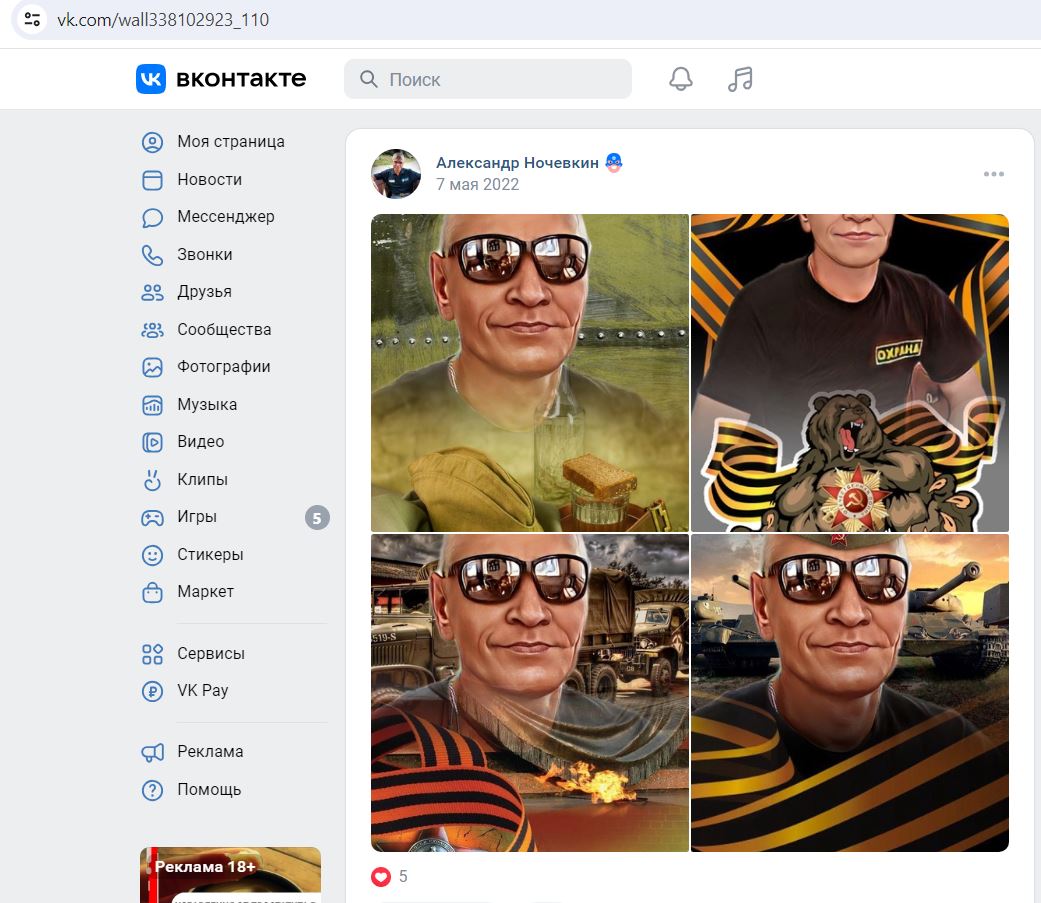Click the Стикеры smiley icon
This screenshot has height=903, width=1041.
[x=153, y=555]
